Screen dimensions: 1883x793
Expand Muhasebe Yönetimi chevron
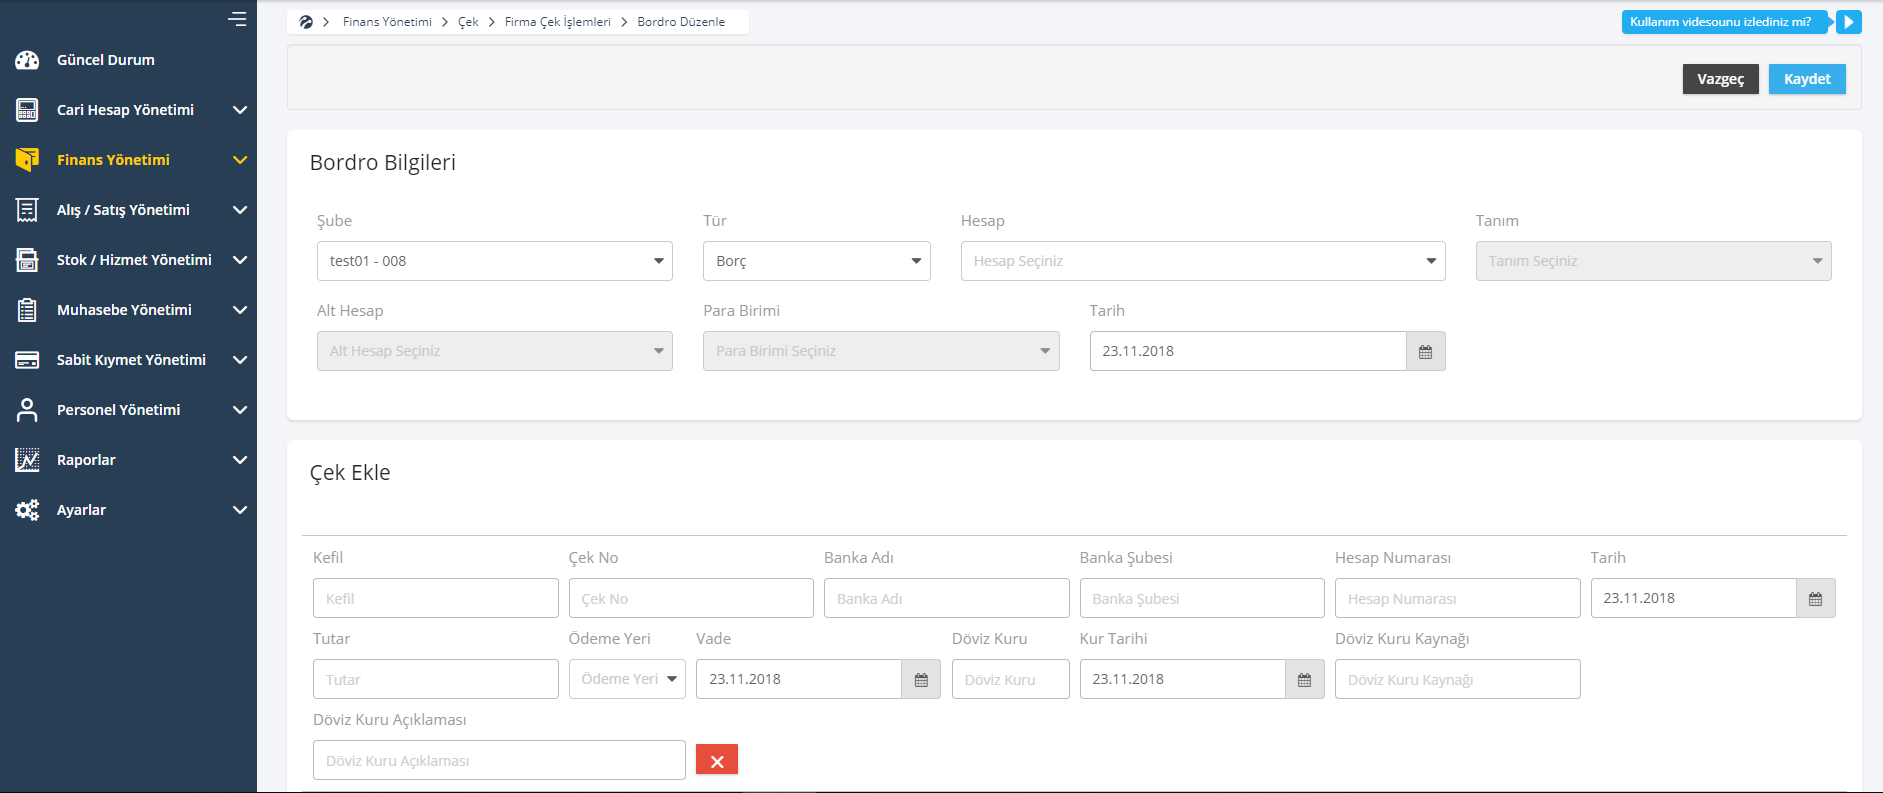point(240,310)
